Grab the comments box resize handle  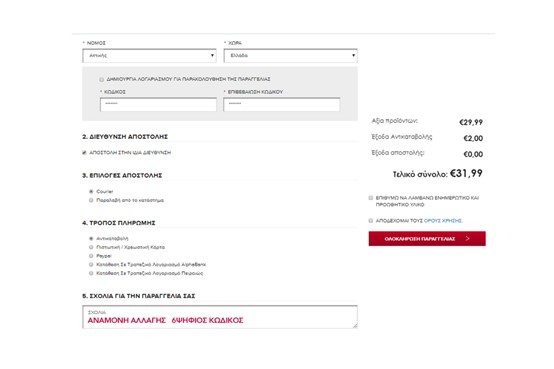tap(355, 326)
